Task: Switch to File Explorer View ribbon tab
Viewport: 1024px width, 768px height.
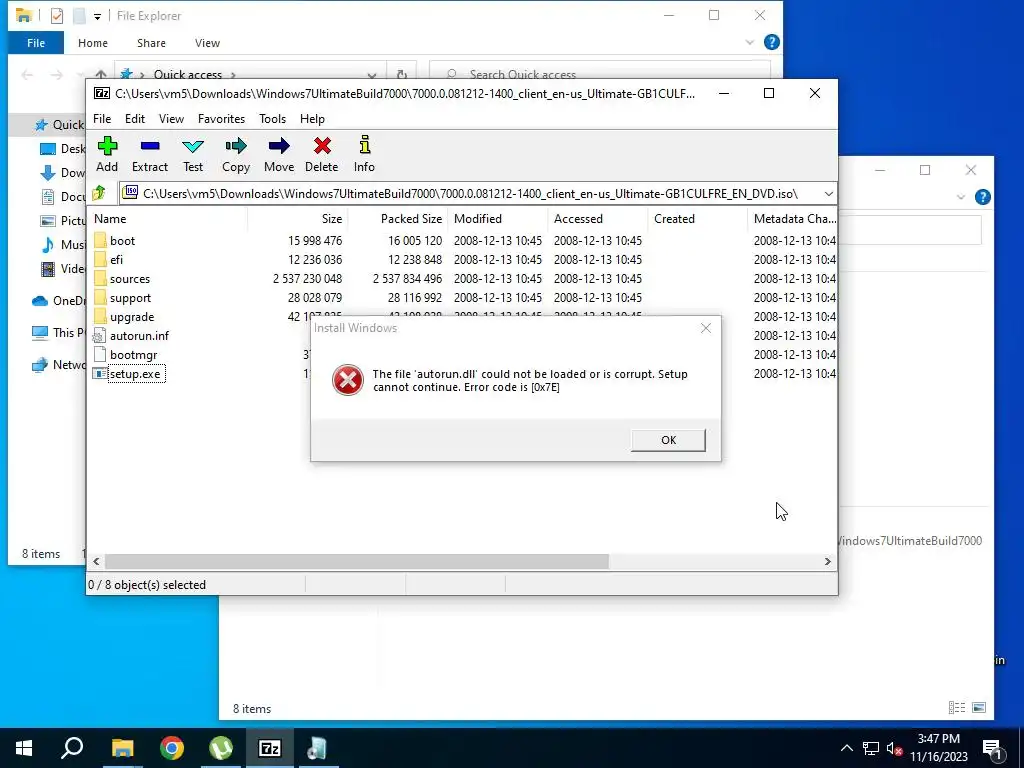Action: (x=207, y=43)
